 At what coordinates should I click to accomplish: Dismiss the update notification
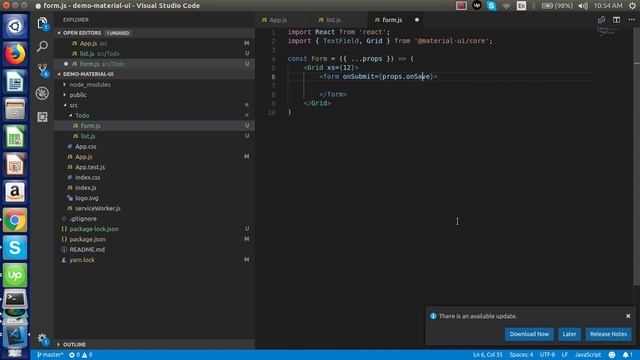pyautogui.click(x=628, y=316)
